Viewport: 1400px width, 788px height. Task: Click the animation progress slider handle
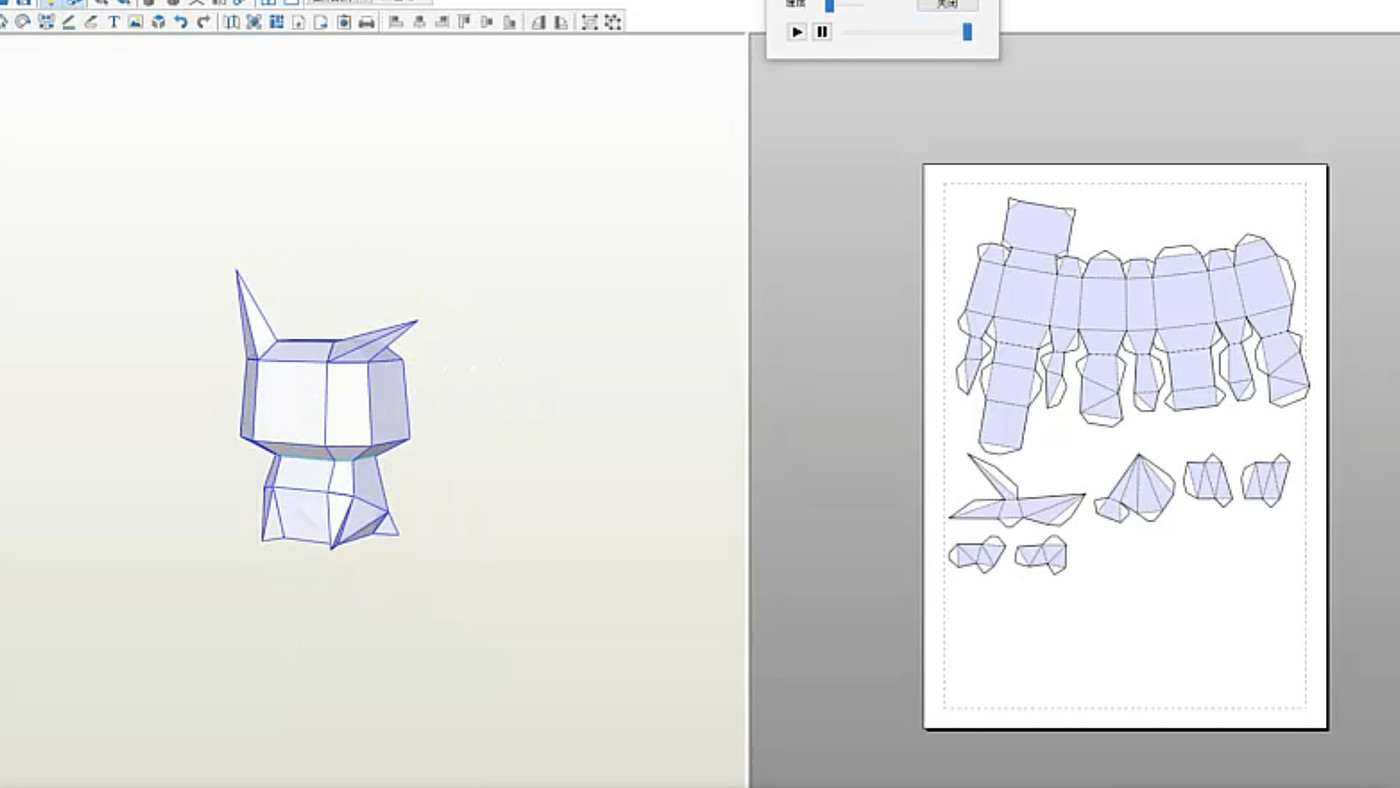pos(967,32)
